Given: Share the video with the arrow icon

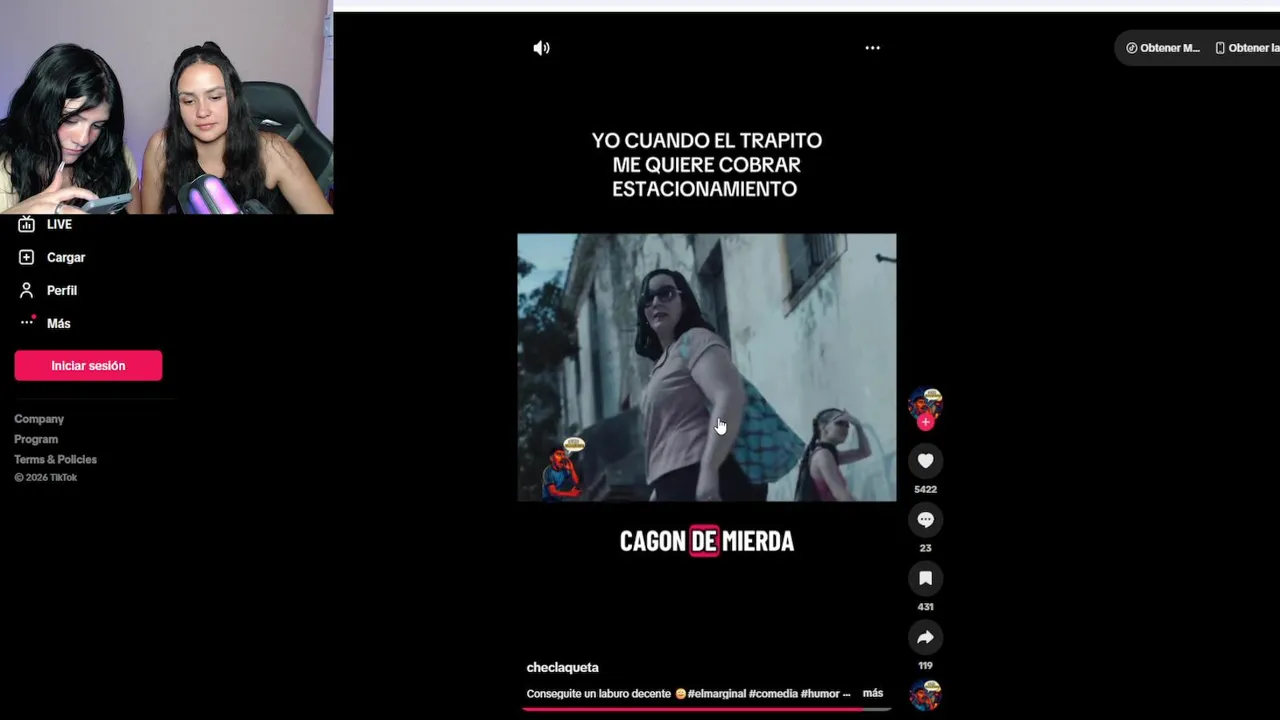Looking at the screenshot, I should pyautogui.click(x=925, y=637).
